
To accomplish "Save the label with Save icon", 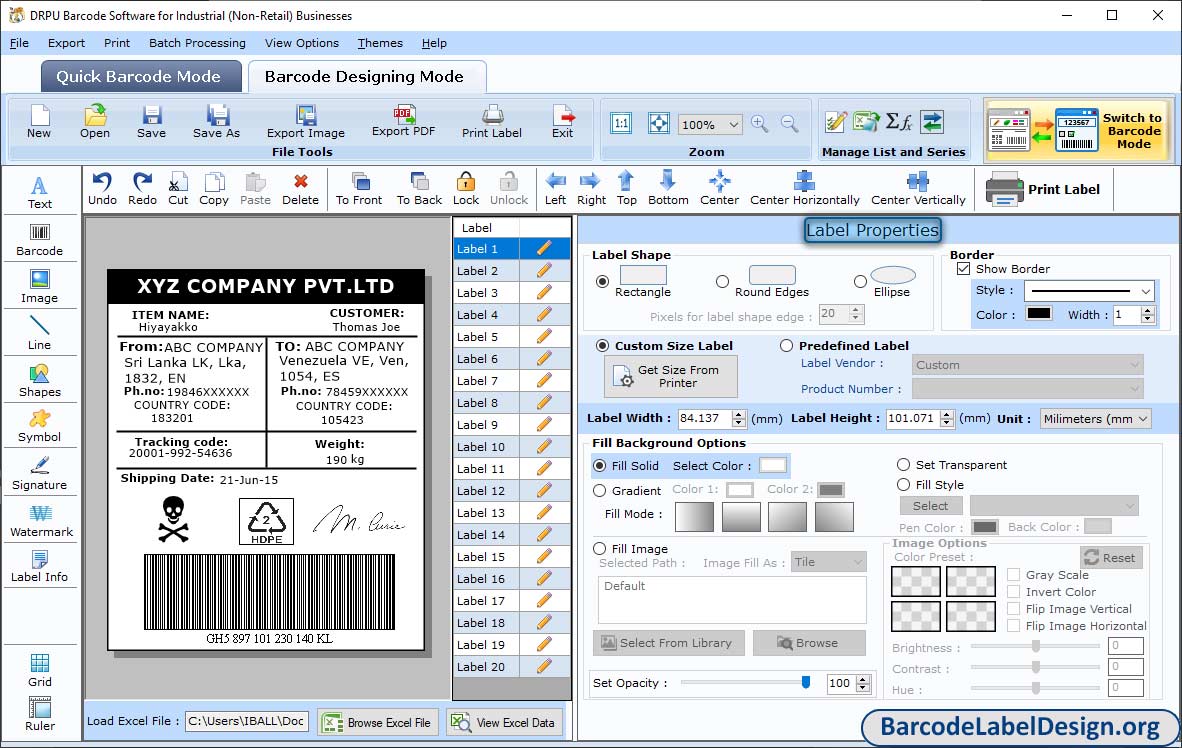I will coord(152,121).
